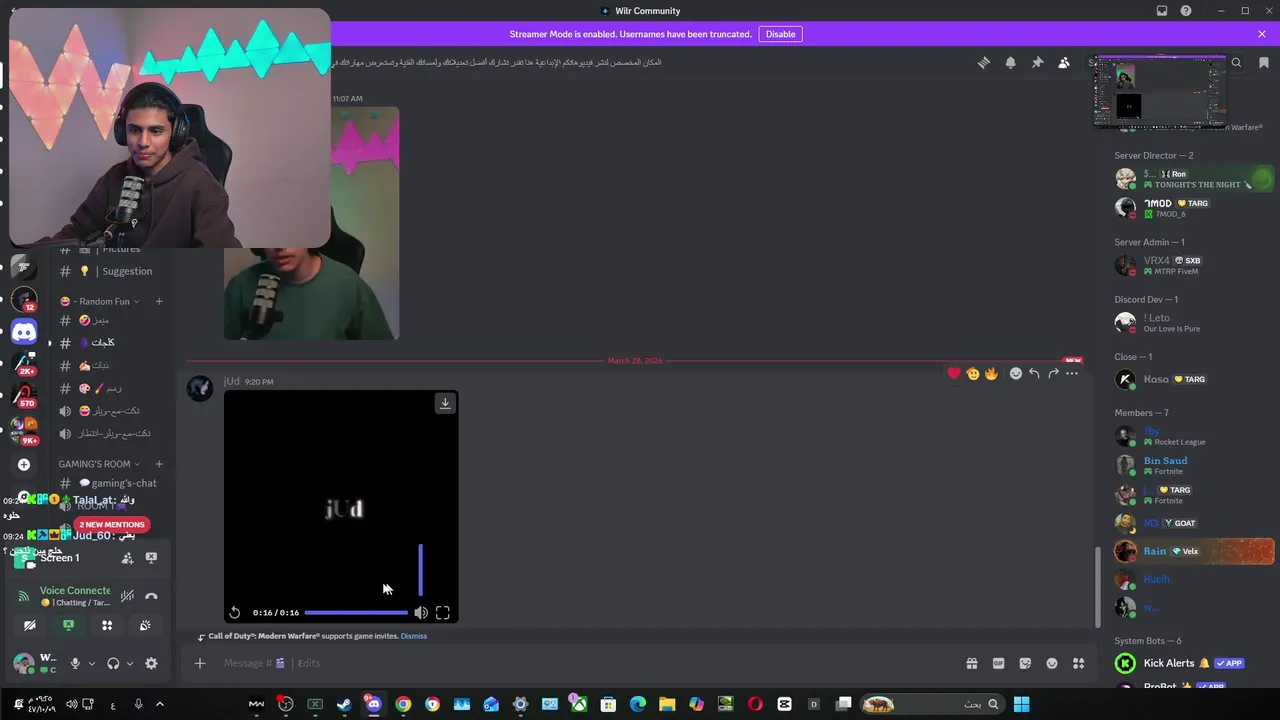Open headphone output options arrow
This screenshot has height=720, width=1280.
[129, 663]
